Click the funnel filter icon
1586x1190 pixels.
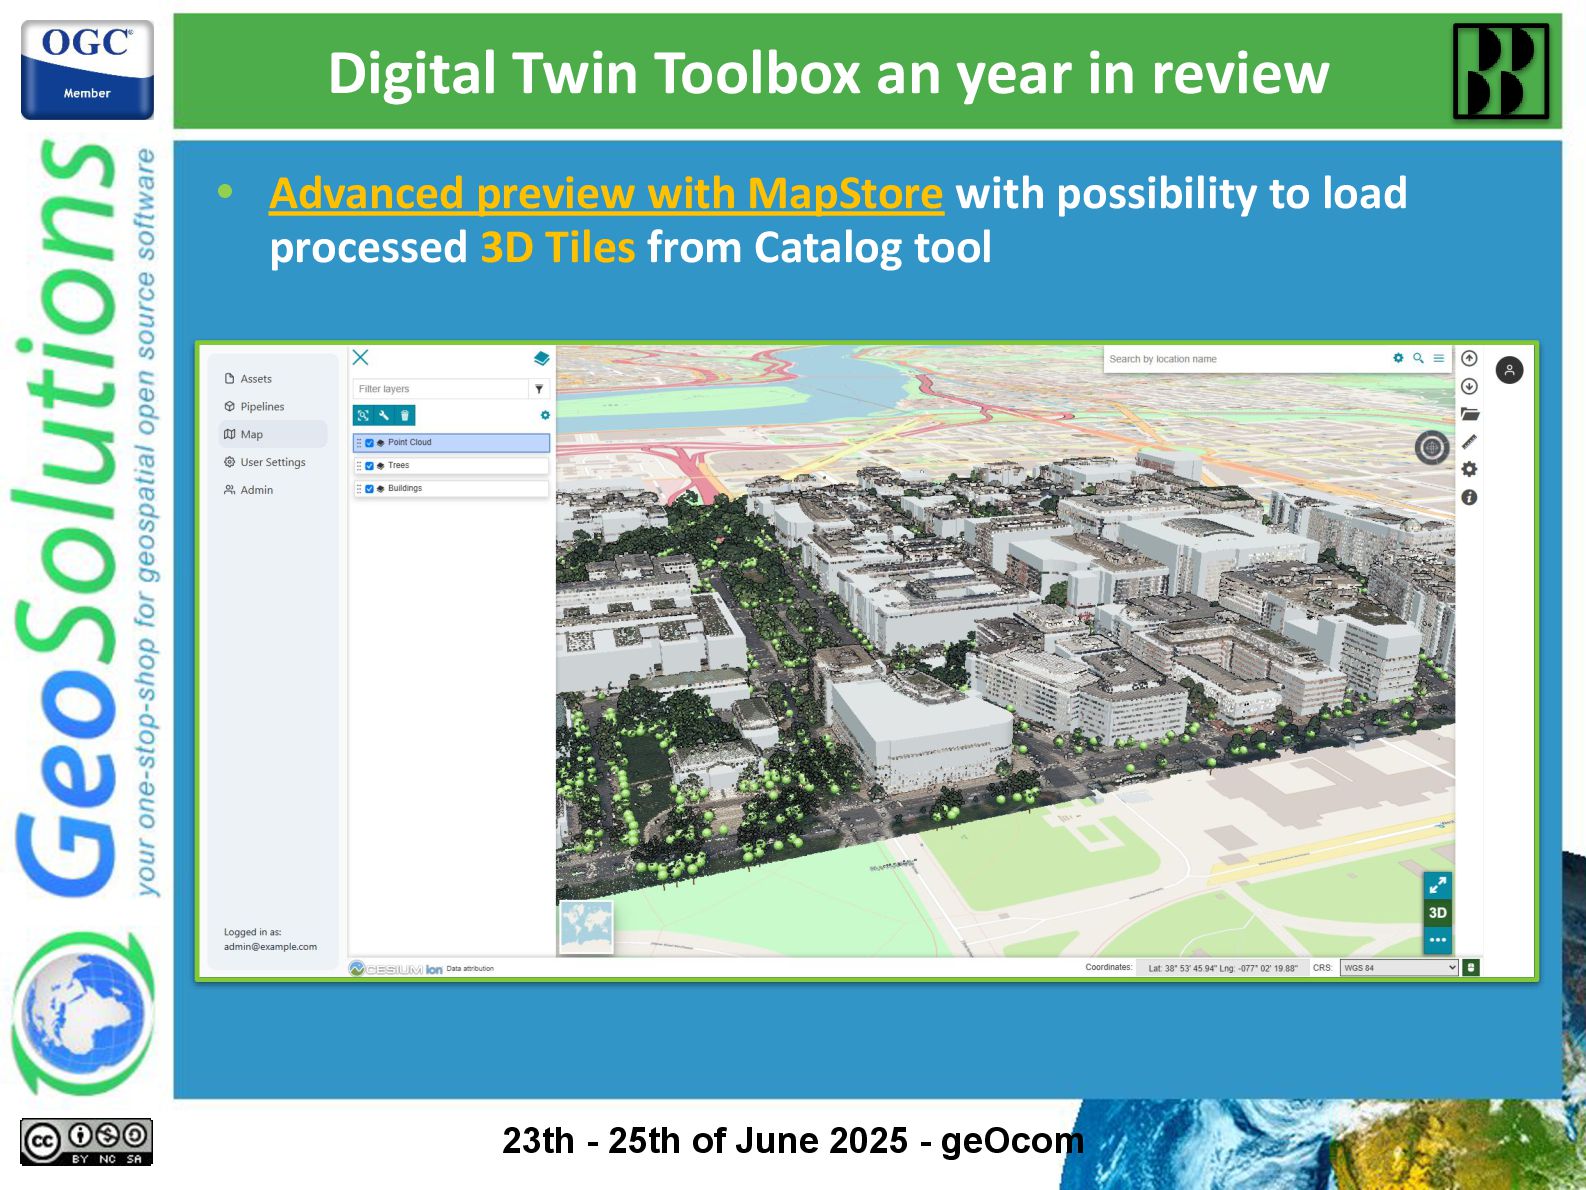click(x=539, y=389)
